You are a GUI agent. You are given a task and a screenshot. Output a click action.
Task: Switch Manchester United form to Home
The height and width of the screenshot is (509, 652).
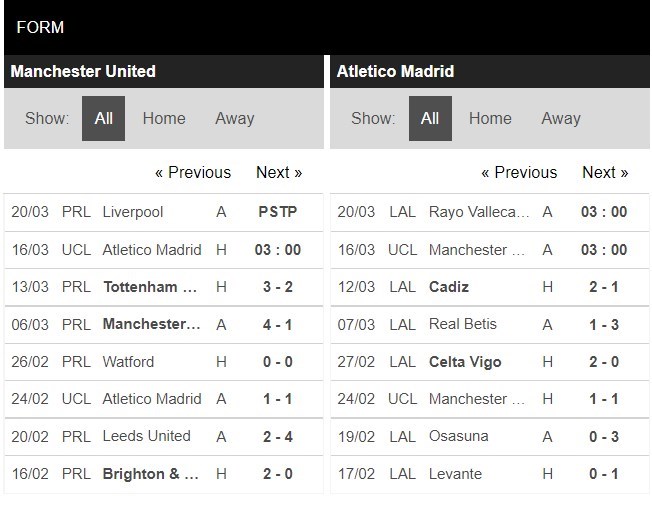(x=164, y=119)
